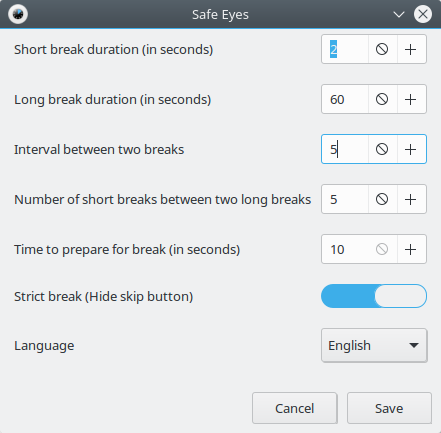Decrease number of short breaks value
Viewport: 441px width, 433px height.
coord(382,199)
